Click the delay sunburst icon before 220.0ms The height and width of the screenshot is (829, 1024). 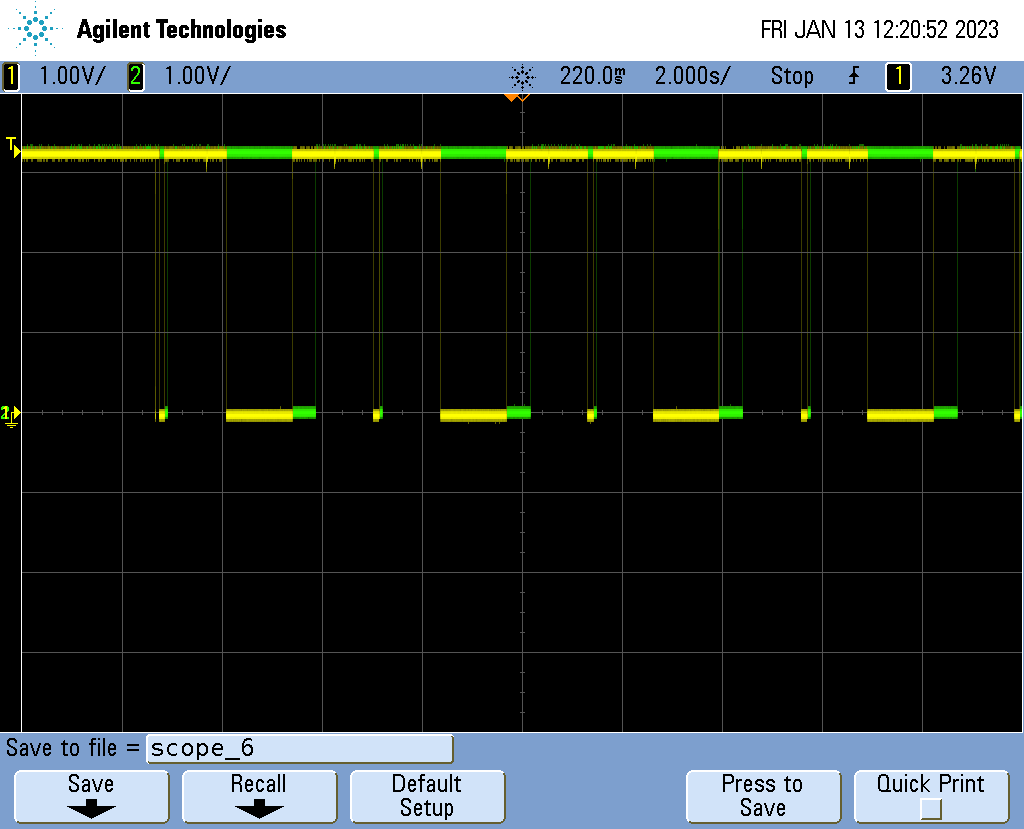click(522, 76)
